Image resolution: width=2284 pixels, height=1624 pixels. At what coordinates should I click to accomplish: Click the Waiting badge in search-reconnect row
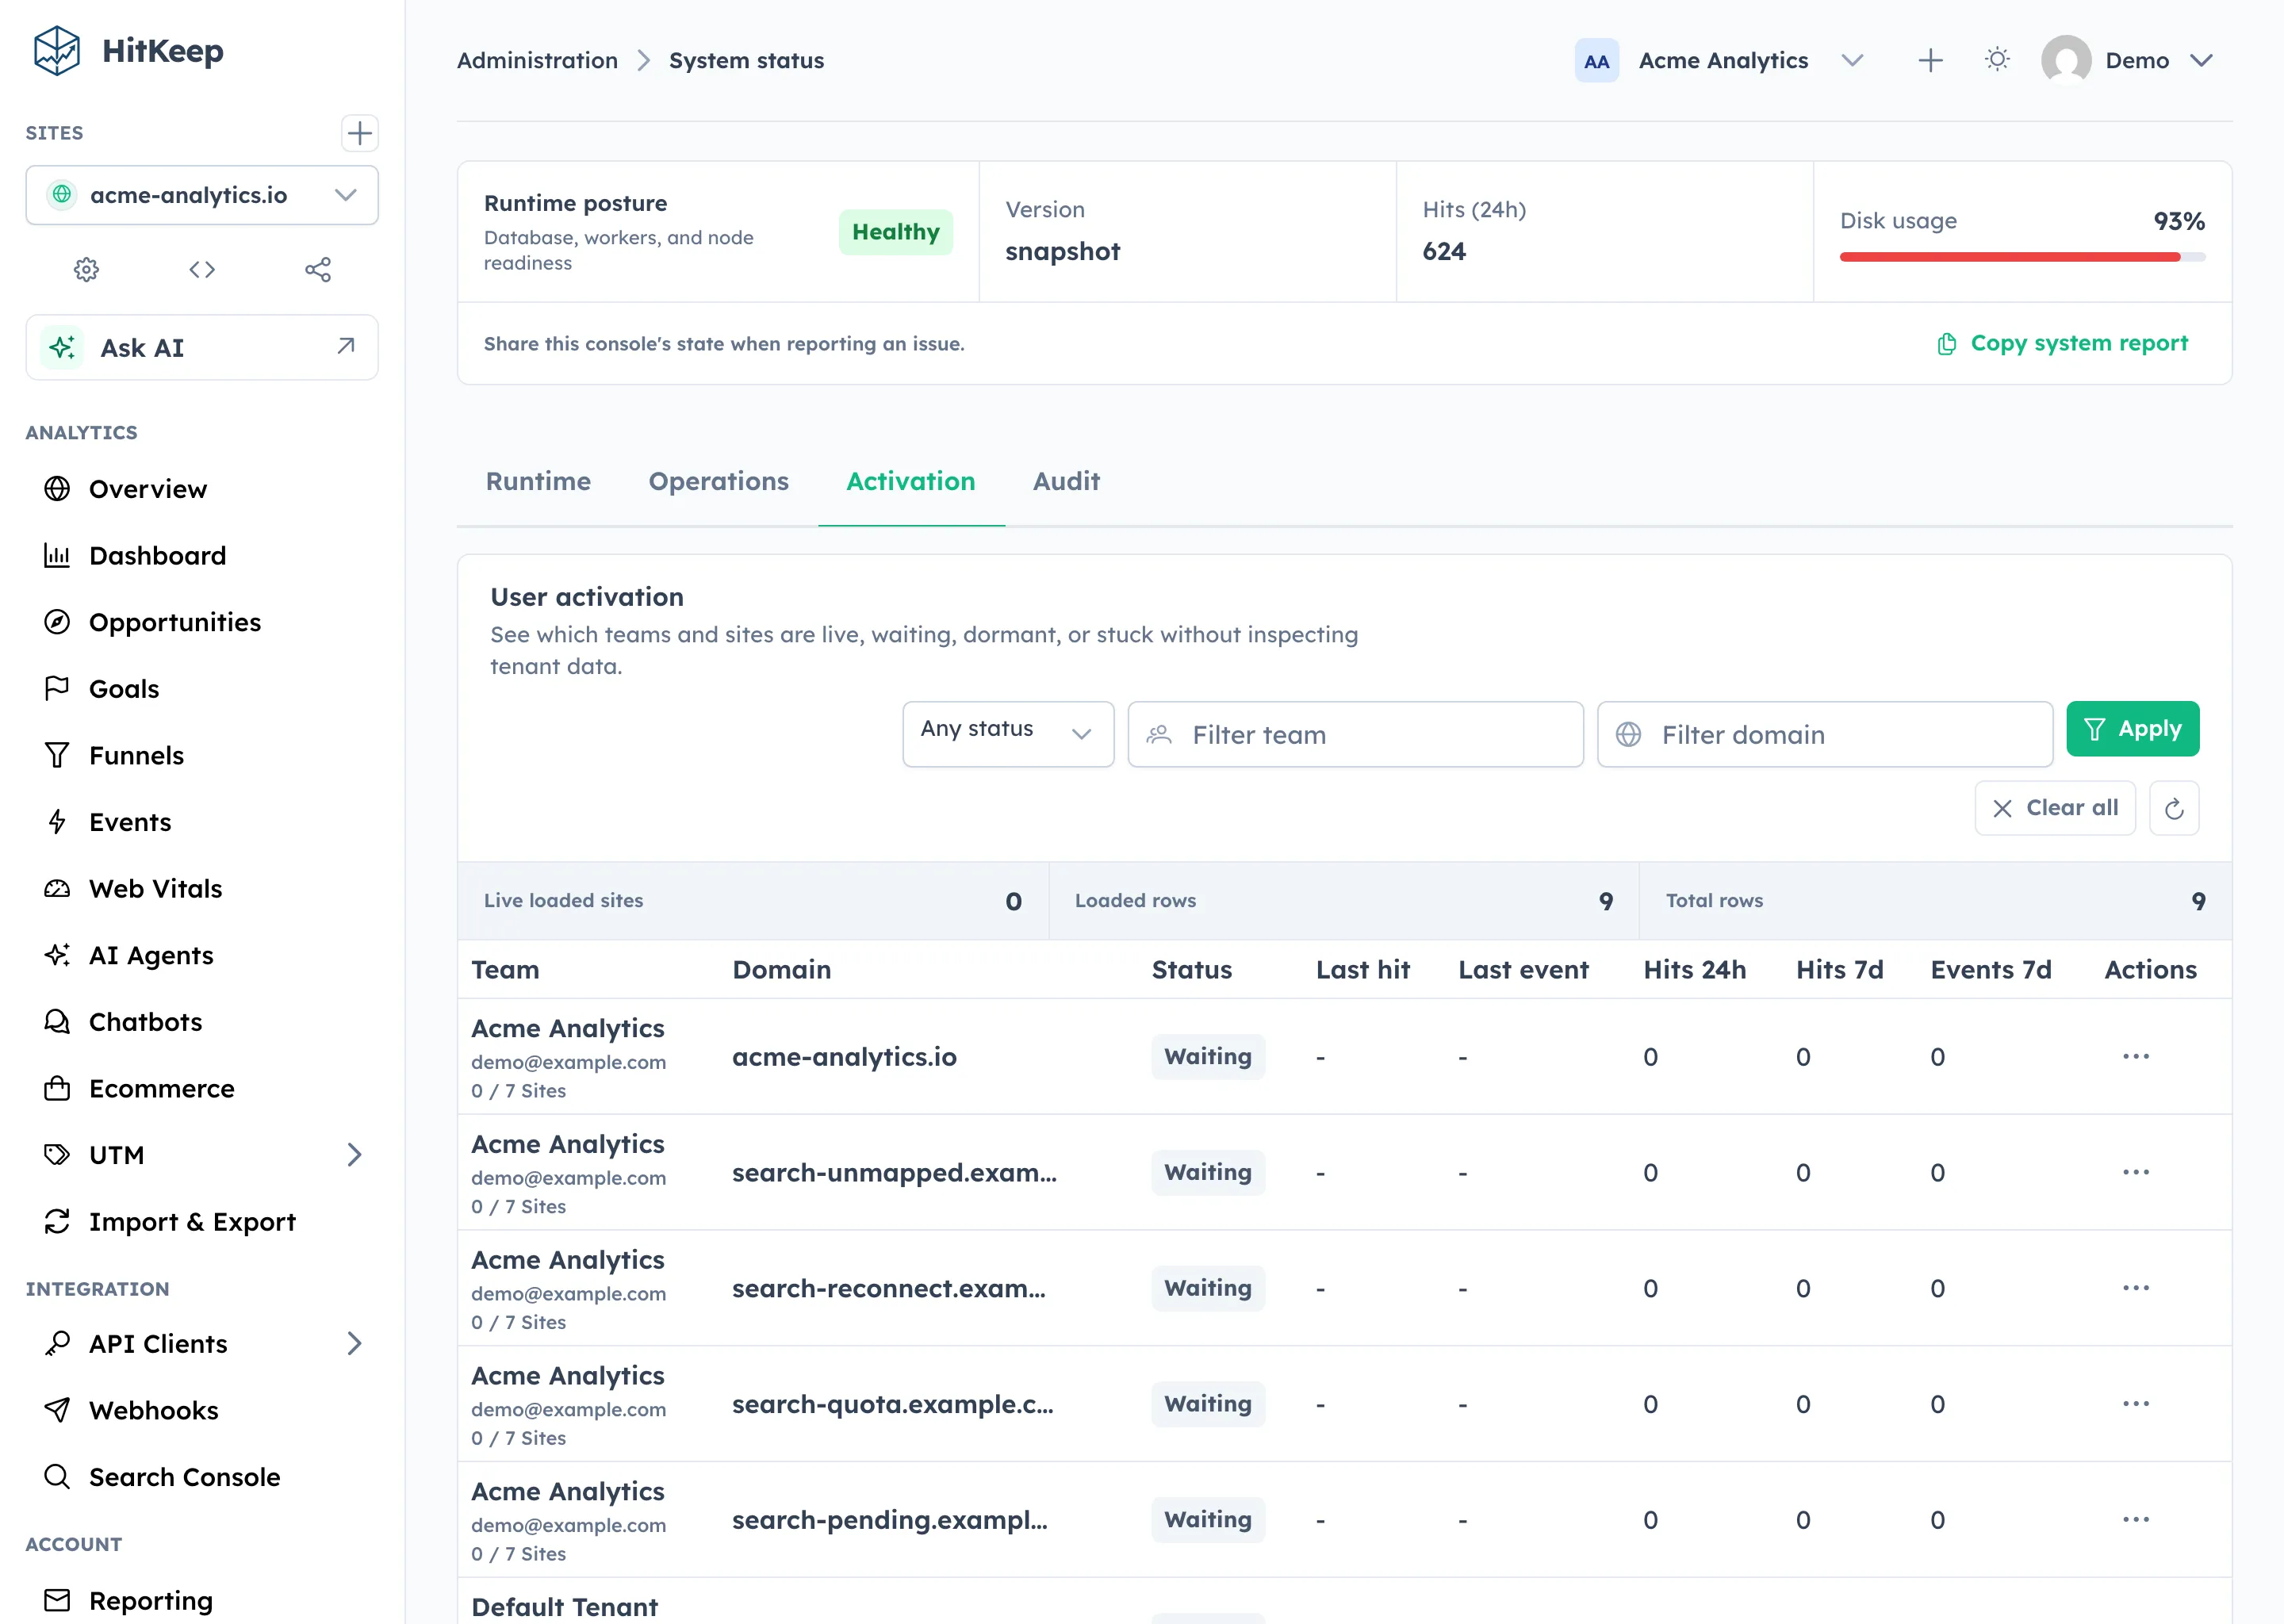(1207, 1288)
